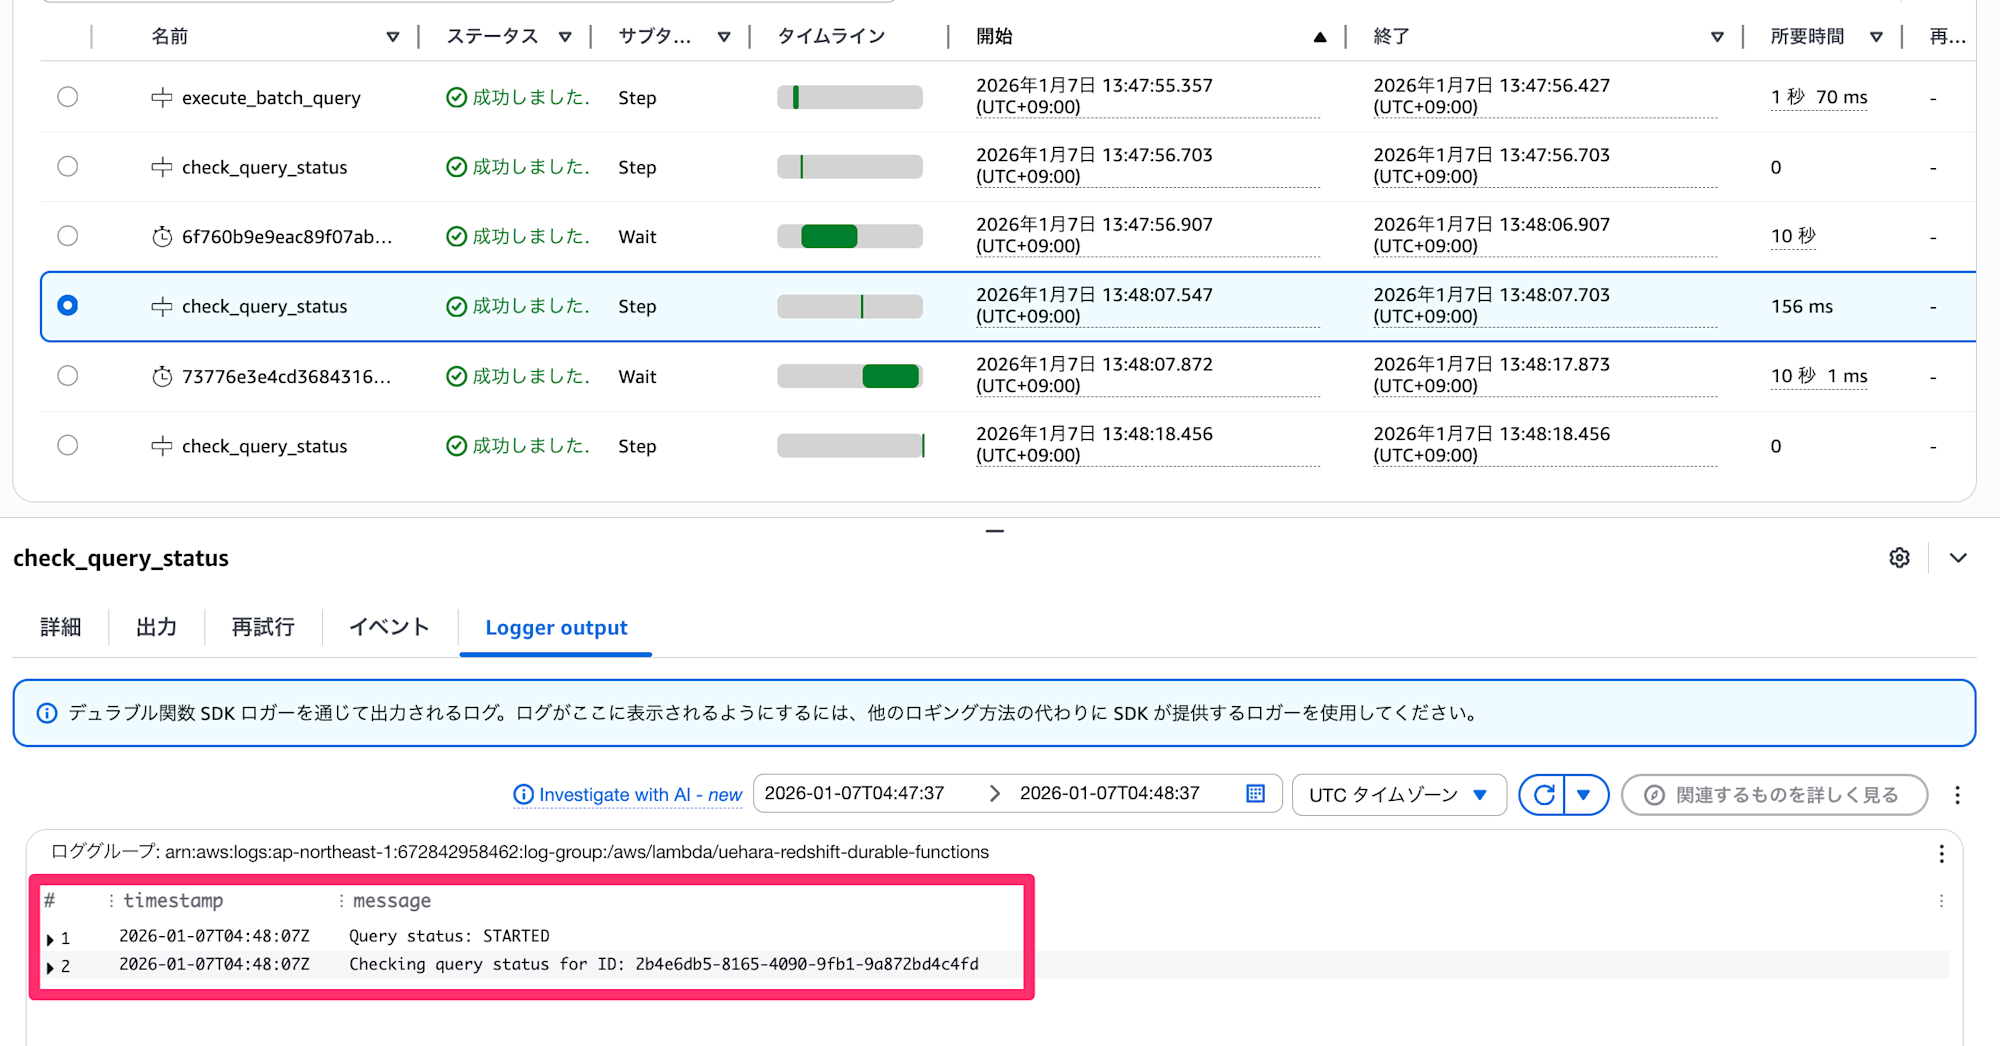The width and height of the screenshot is (2000, 1046).
Task: Select the Logger output tab
Action: coord(556,628)
